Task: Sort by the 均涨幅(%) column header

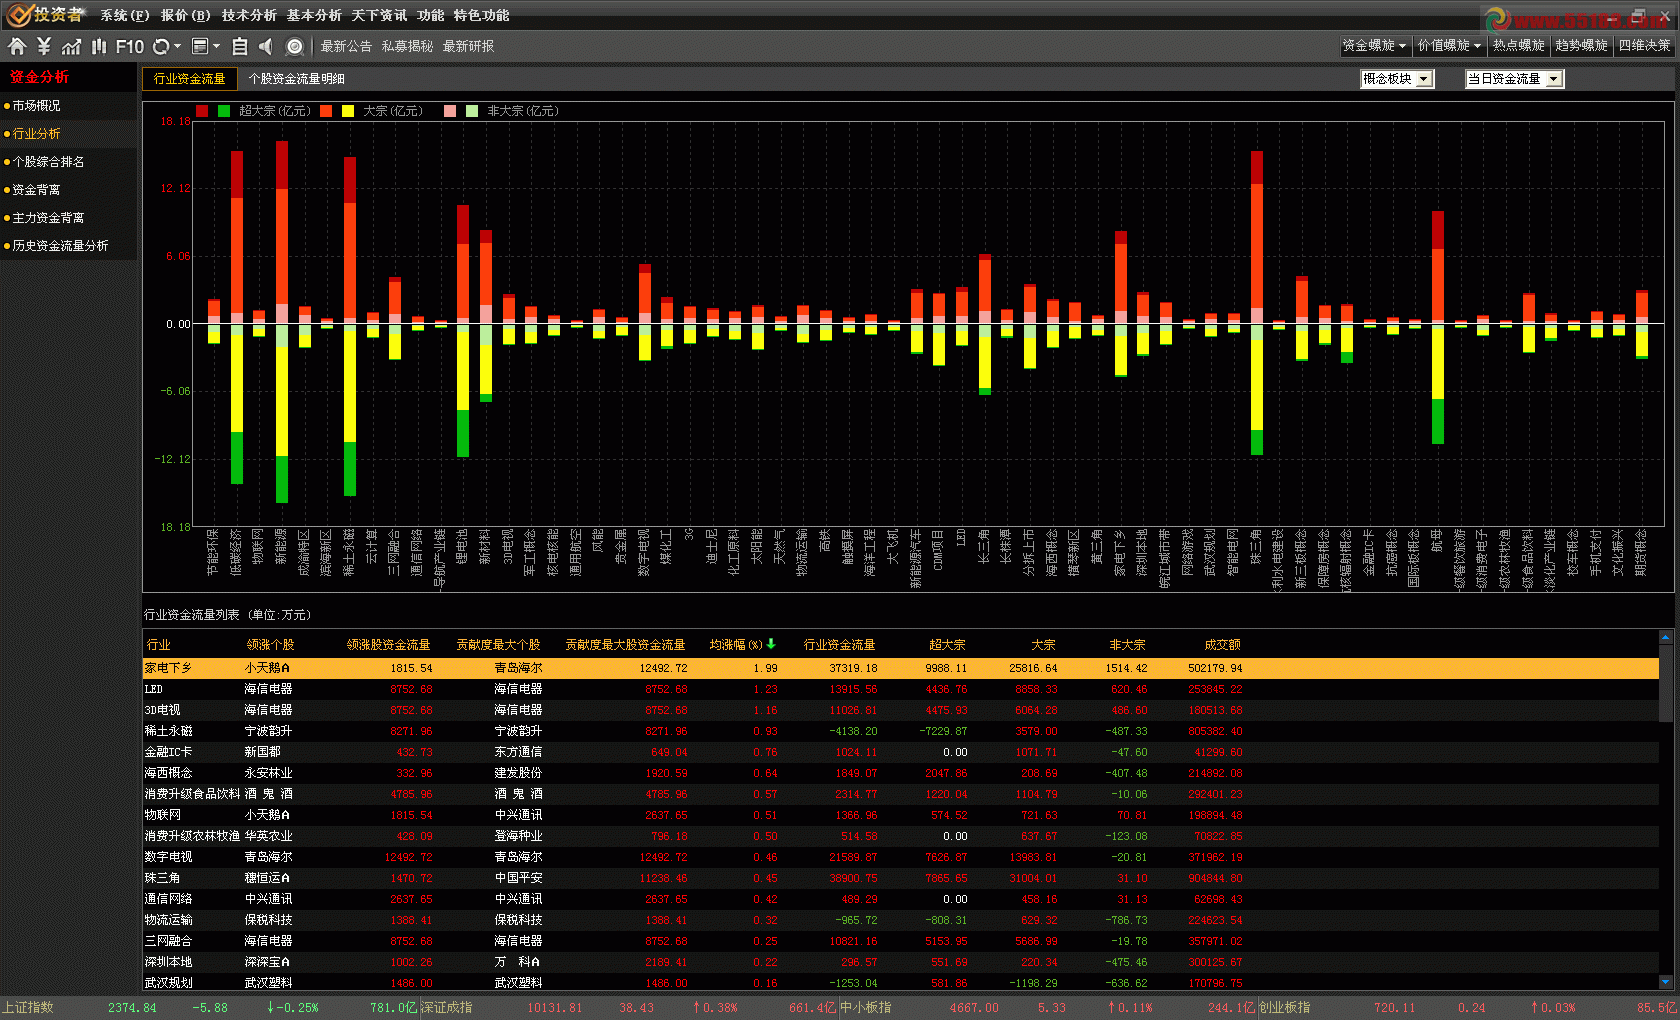Action: tap(742, 645)
